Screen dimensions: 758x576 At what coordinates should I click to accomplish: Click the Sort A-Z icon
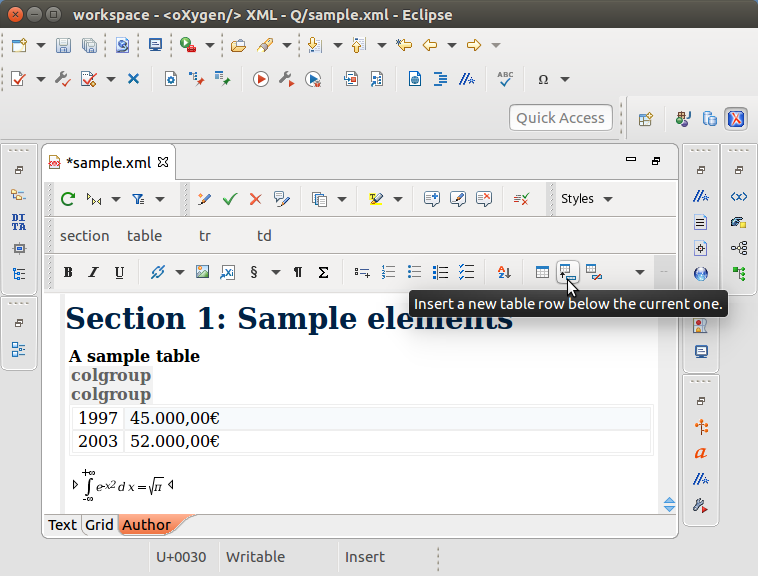point(504,273)
